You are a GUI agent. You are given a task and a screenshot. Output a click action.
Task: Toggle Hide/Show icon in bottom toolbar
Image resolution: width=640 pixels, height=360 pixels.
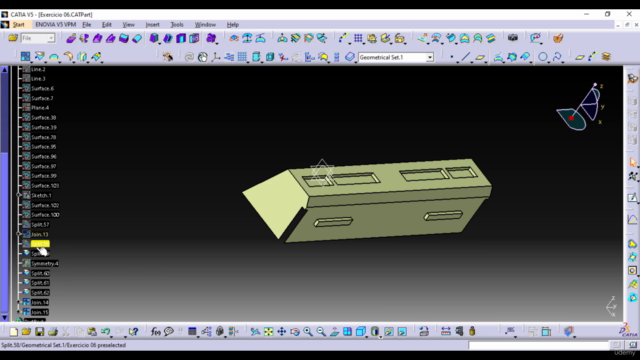point(389,331)
